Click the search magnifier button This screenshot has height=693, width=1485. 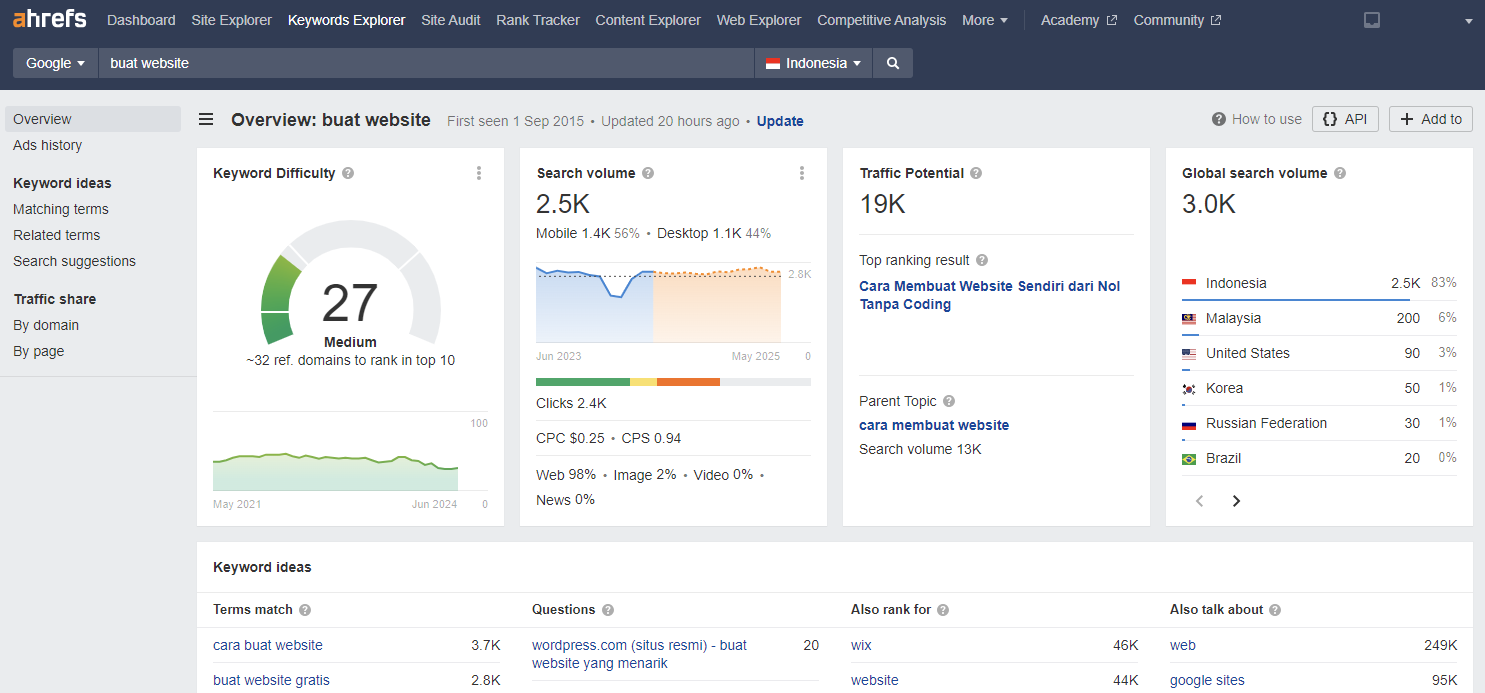[893, 63]
